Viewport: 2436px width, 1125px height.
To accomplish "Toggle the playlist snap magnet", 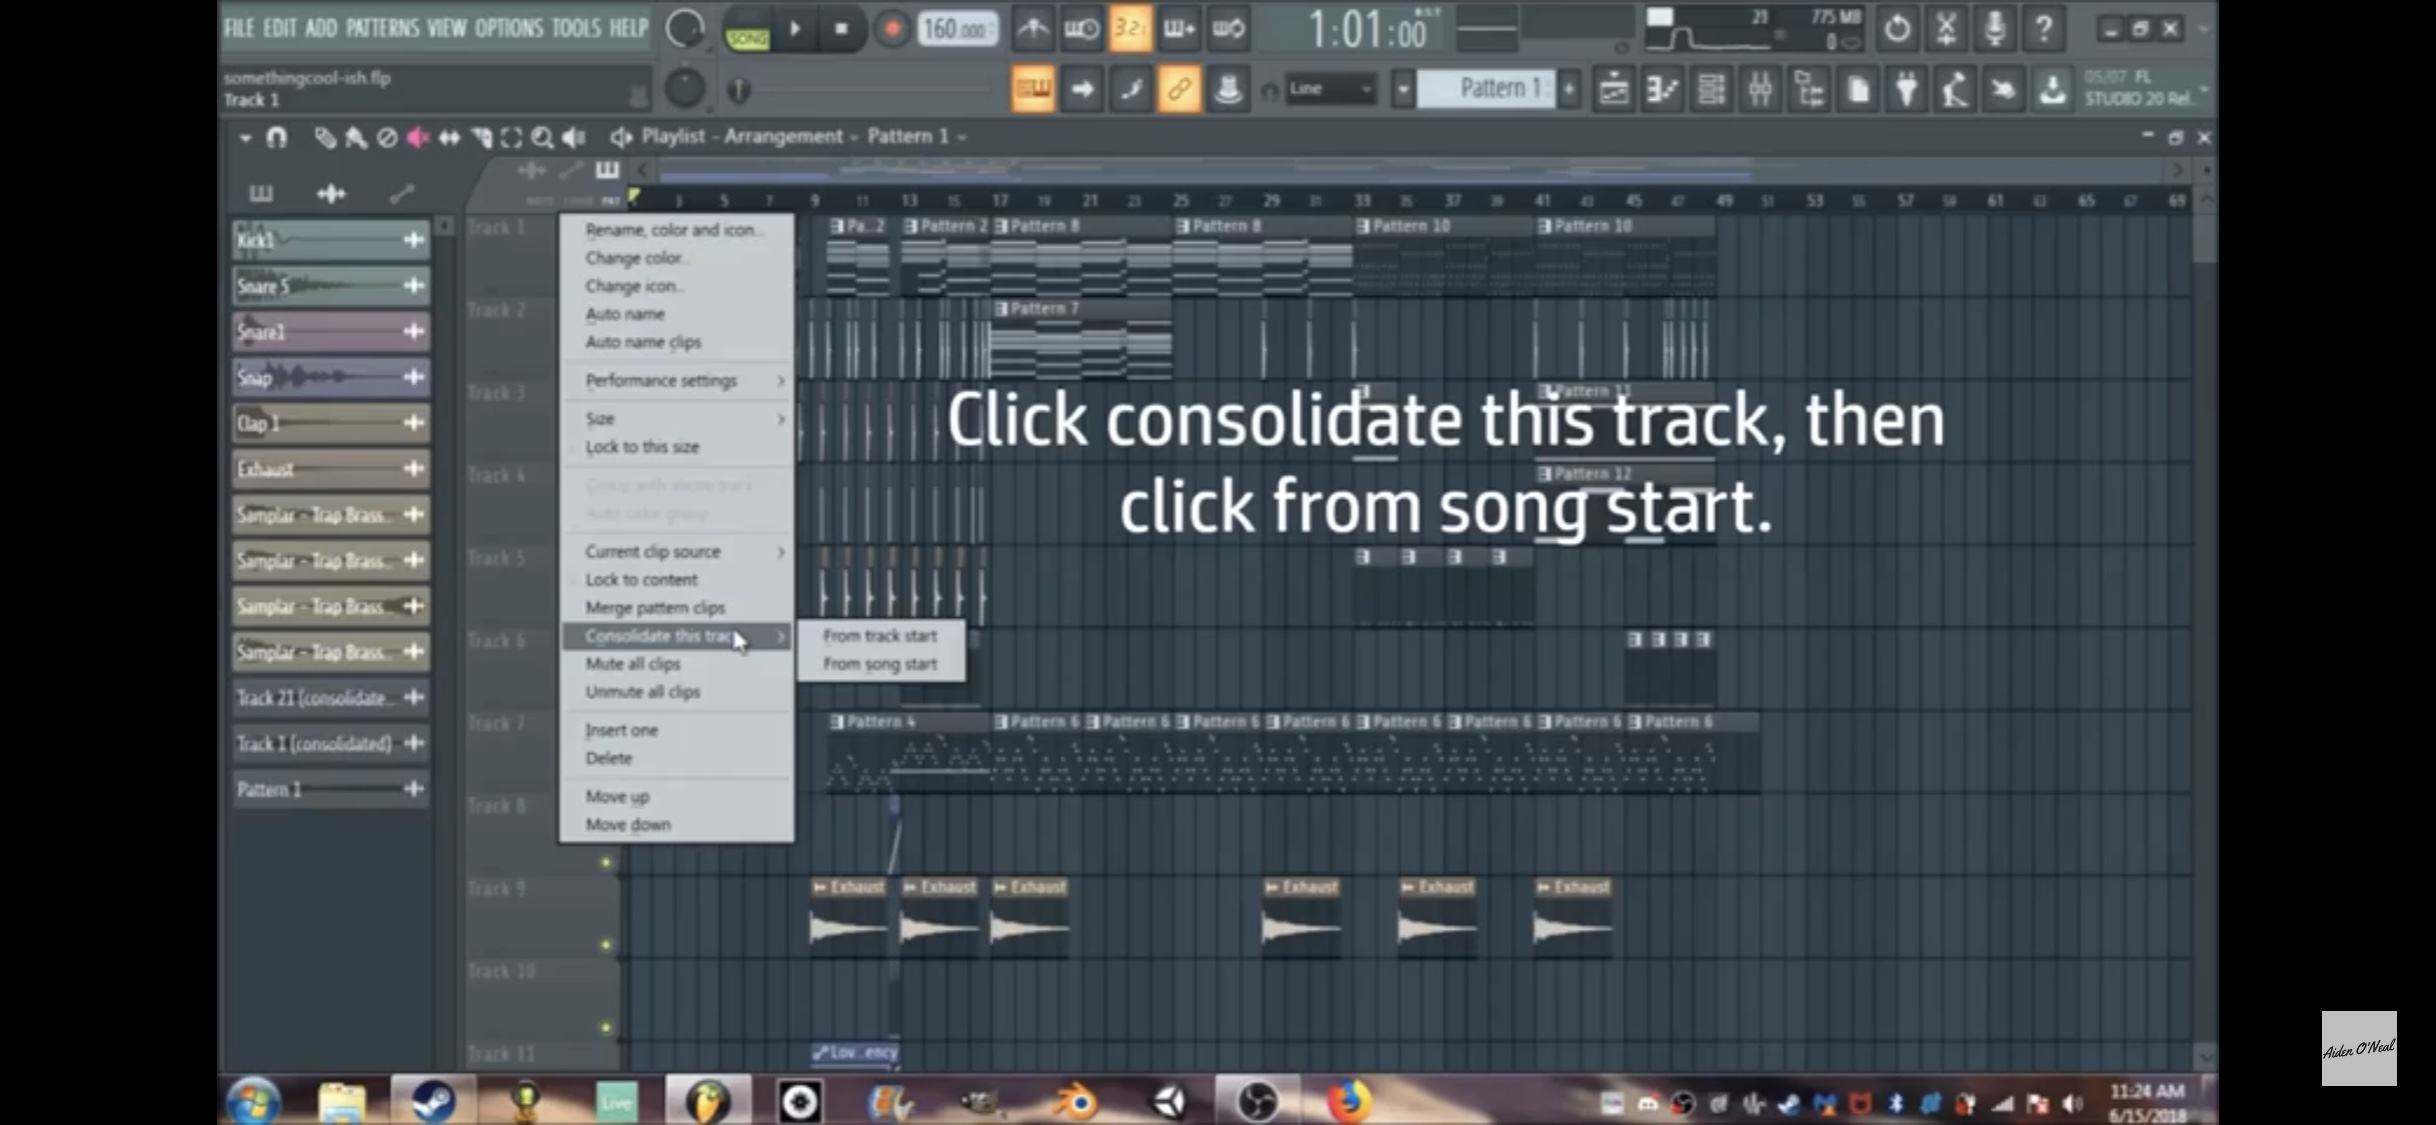I will [277, 137].
